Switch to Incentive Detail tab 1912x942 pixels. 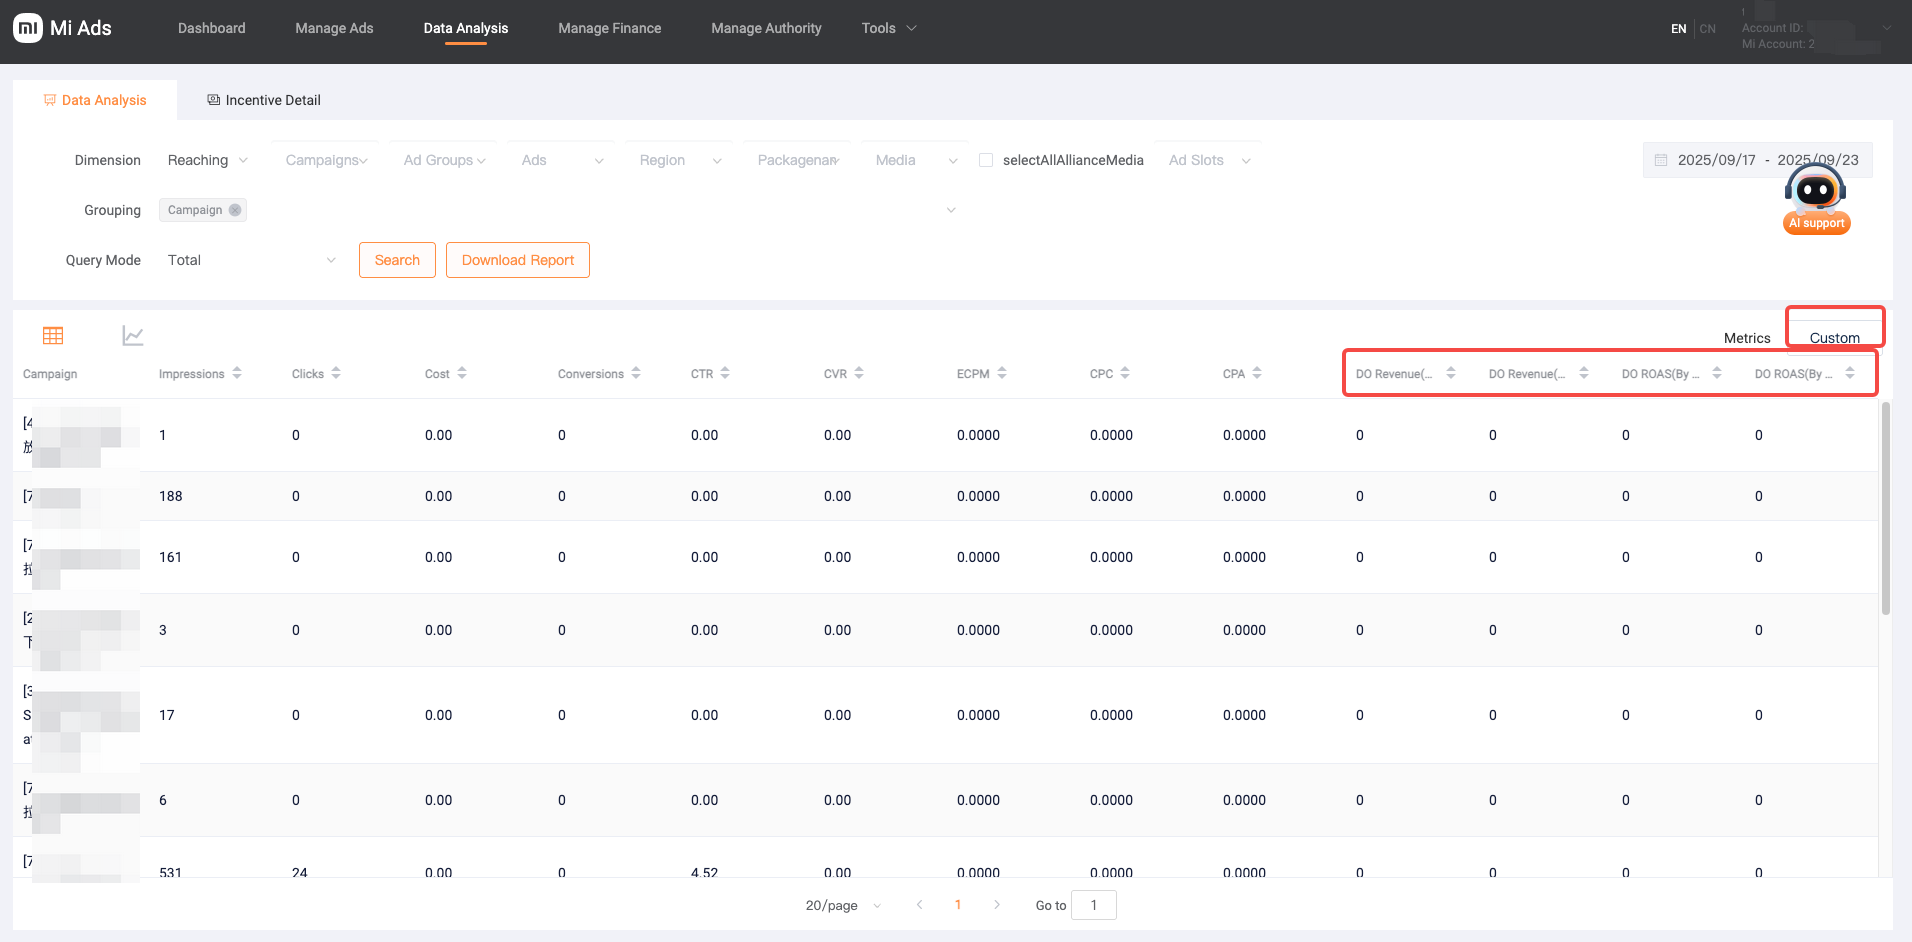pos(264,100)
